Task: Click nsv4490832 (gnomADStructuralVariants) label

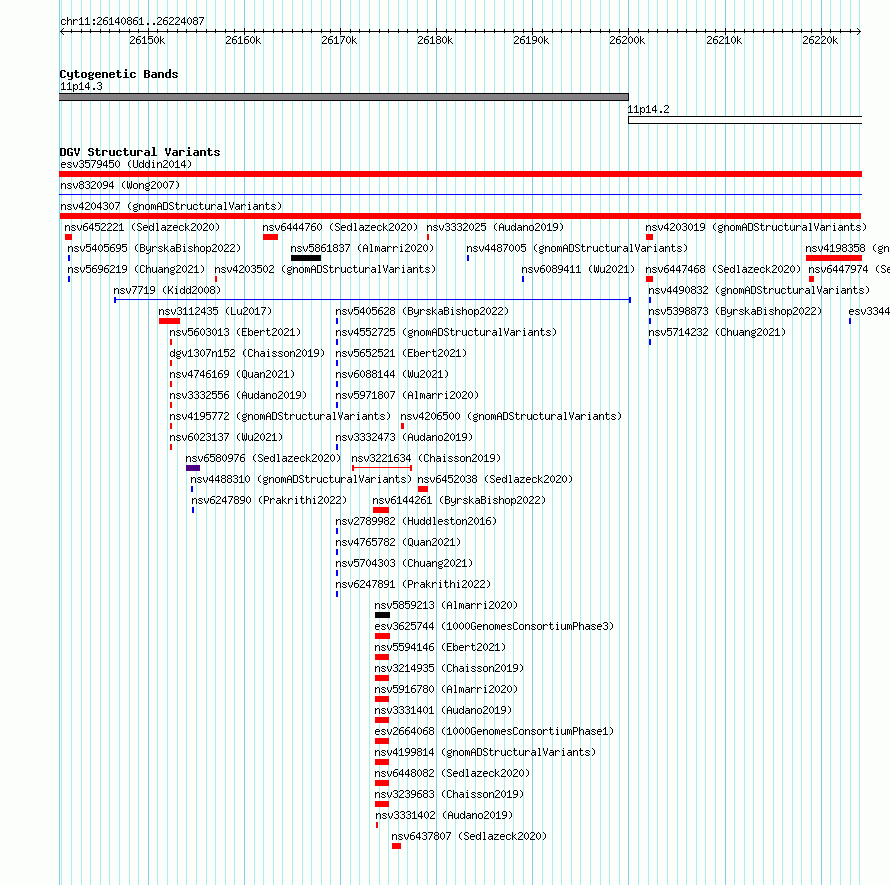Action: 759,290
